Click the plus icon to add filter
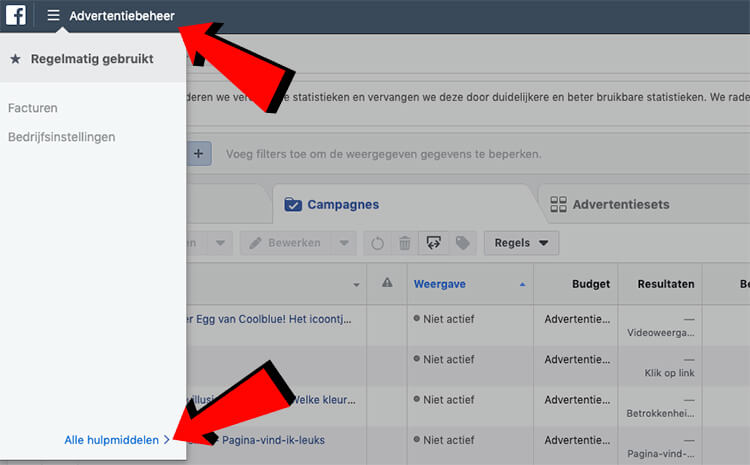Image resolution: width=750 pixels, height=465 pixels. tap(200, 154)
